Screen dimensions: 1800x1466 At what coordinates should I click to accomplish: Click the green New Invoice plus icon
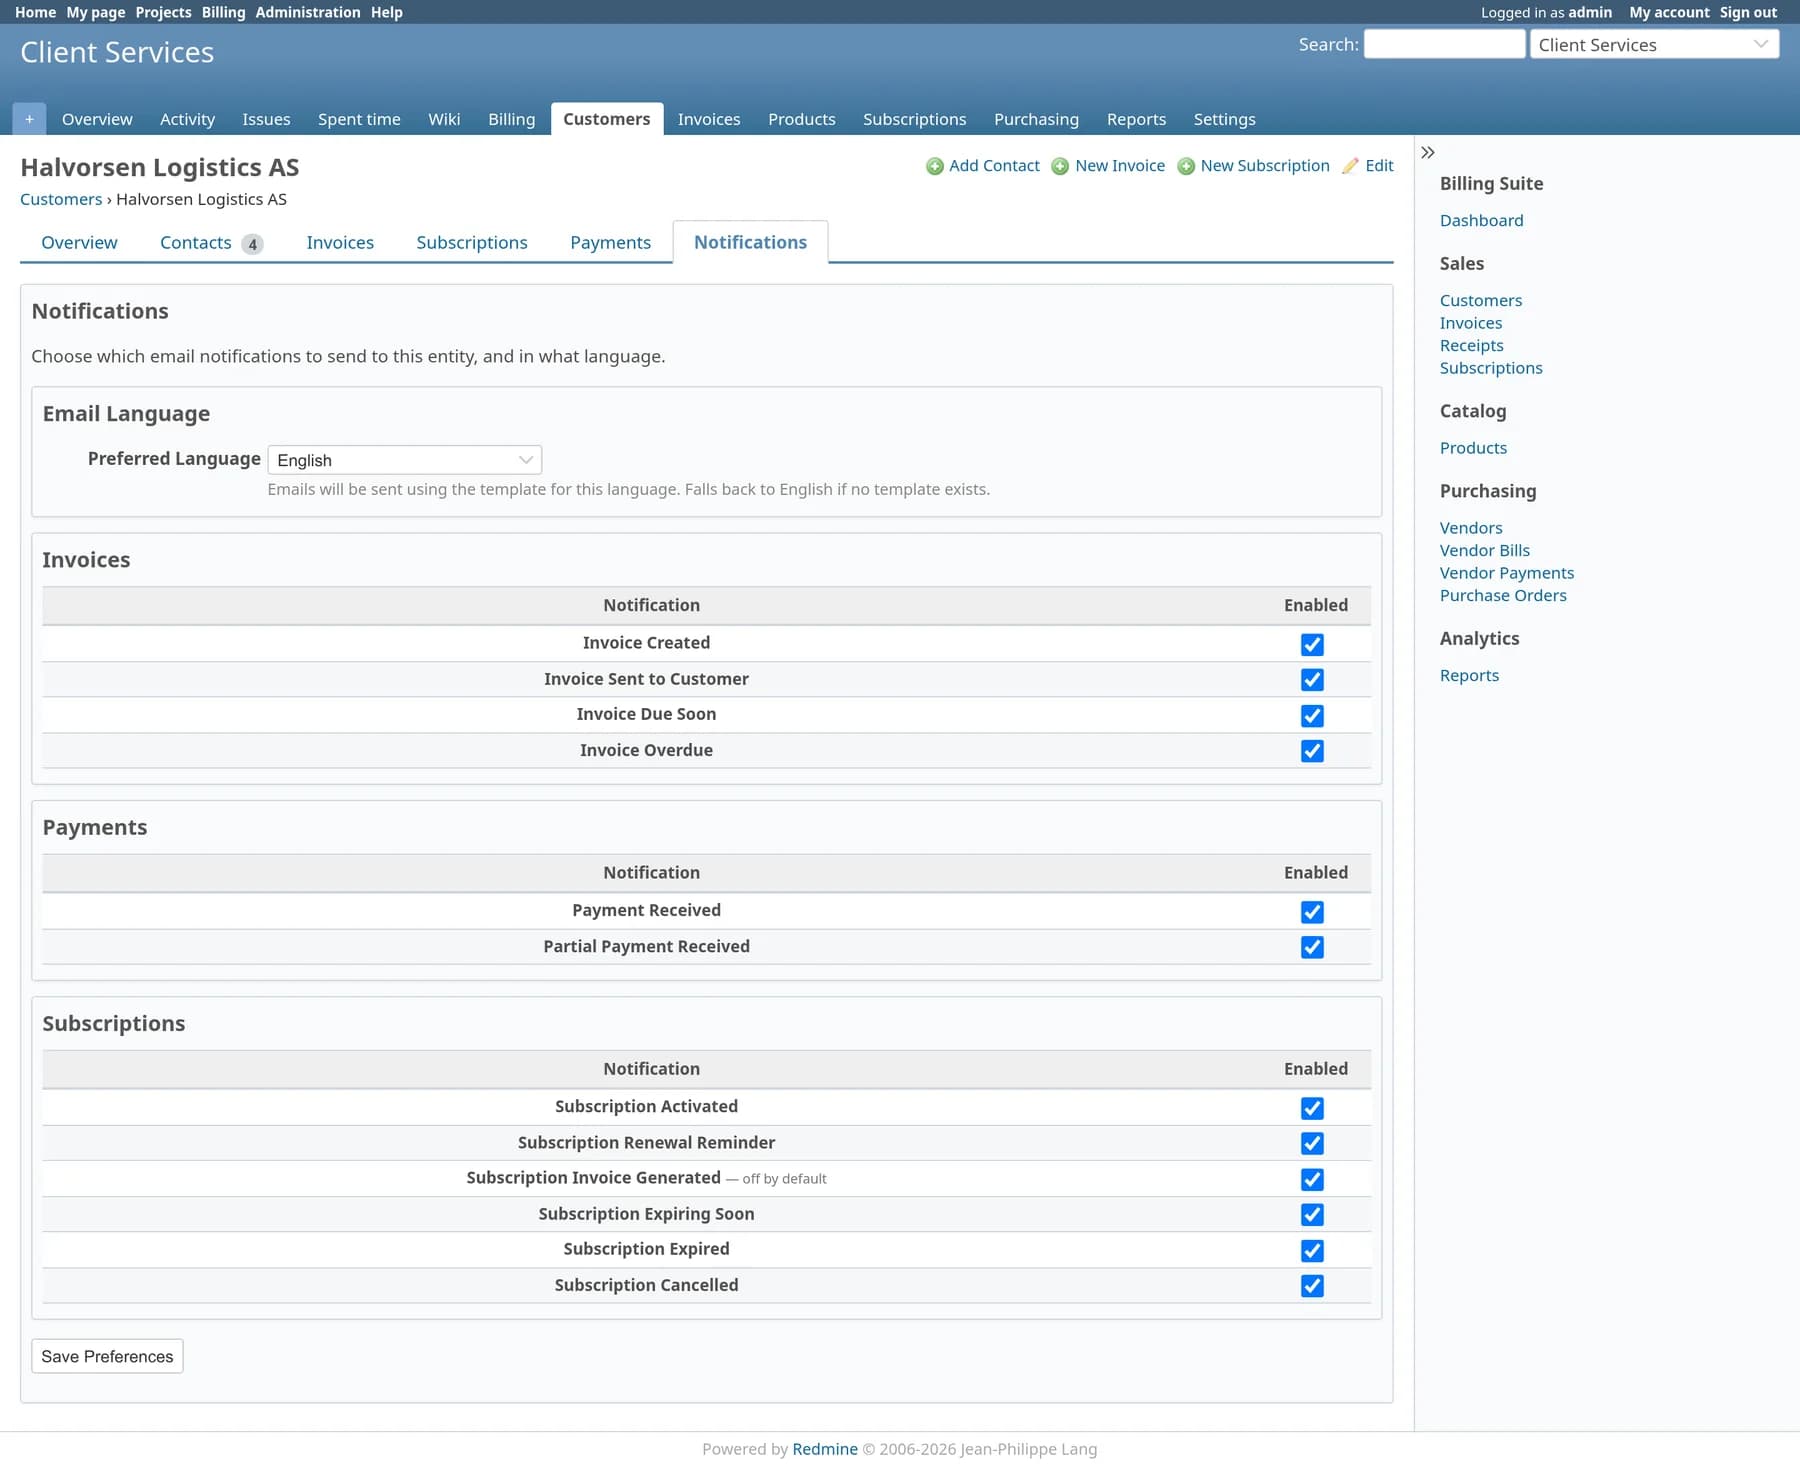click(1060, 166)
